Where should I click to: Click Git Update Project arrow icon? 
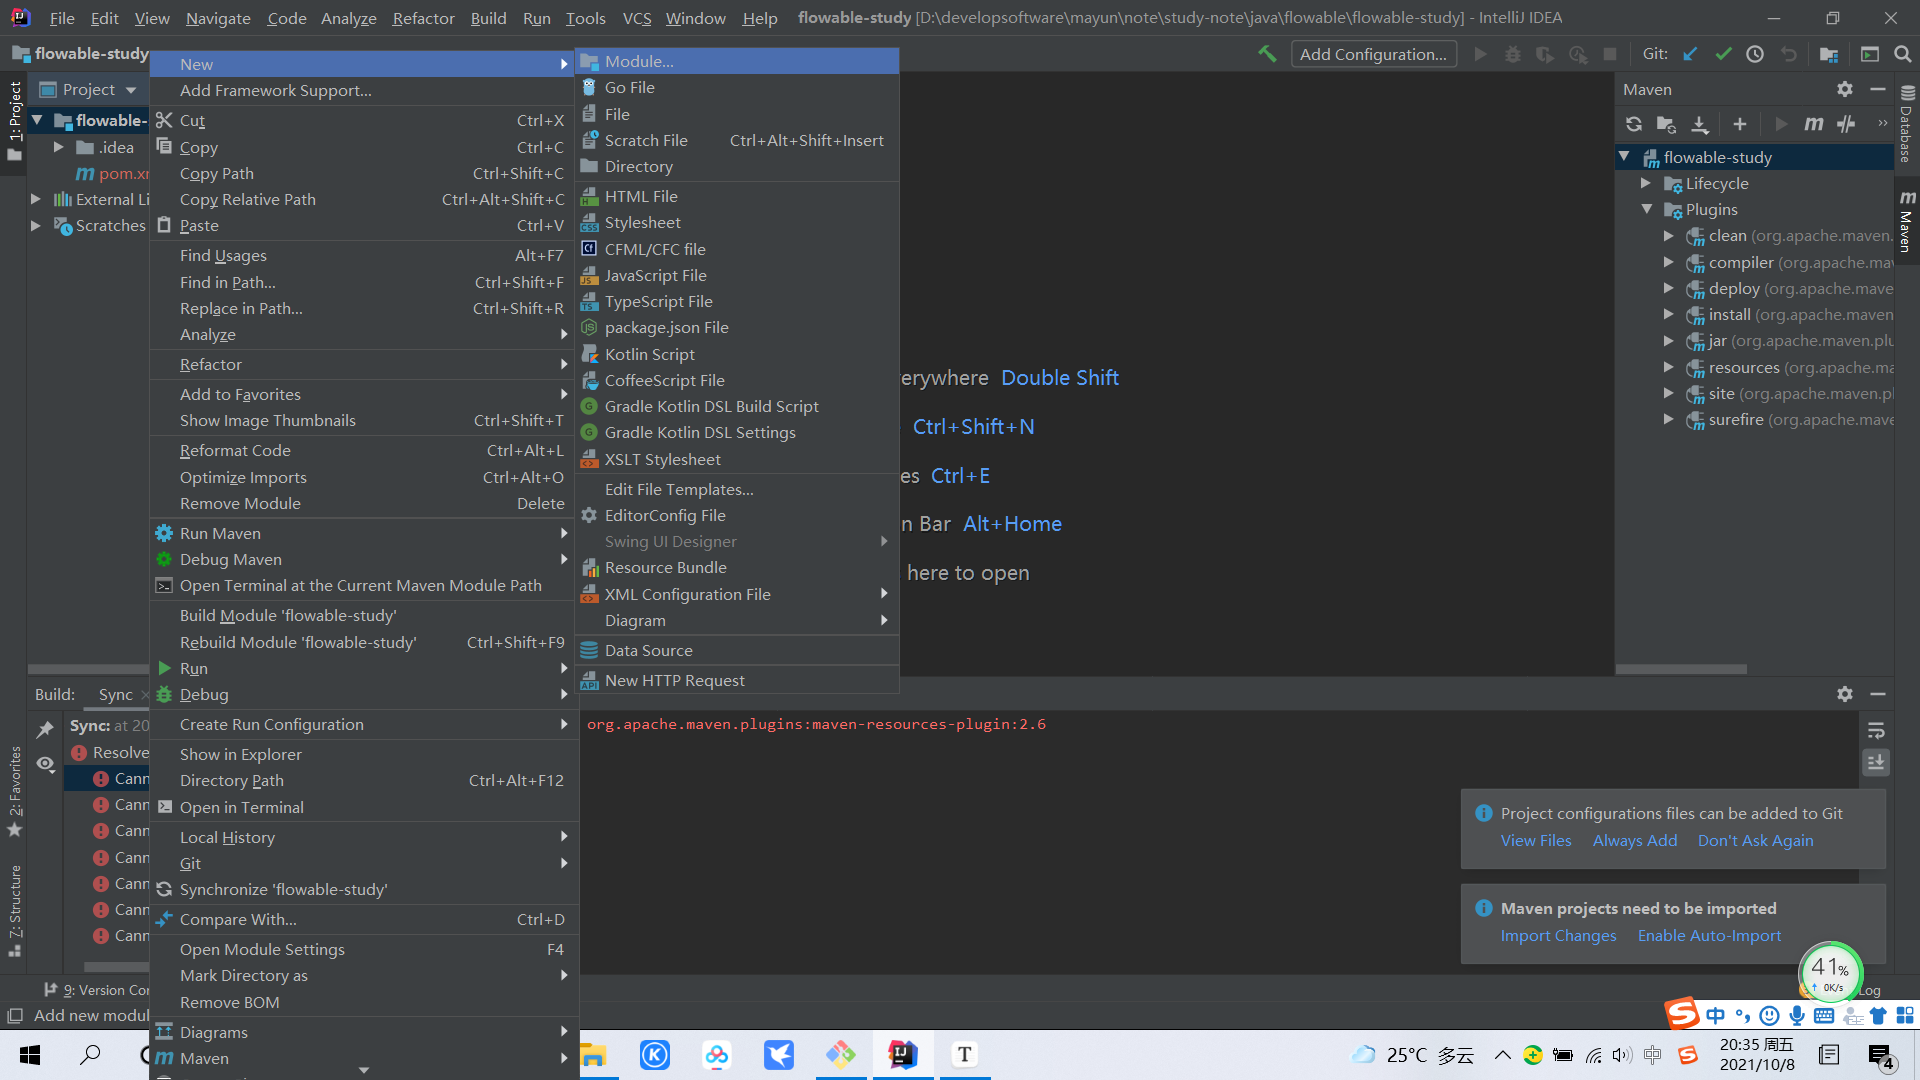pyautogui.click(x=1690, y=54)
